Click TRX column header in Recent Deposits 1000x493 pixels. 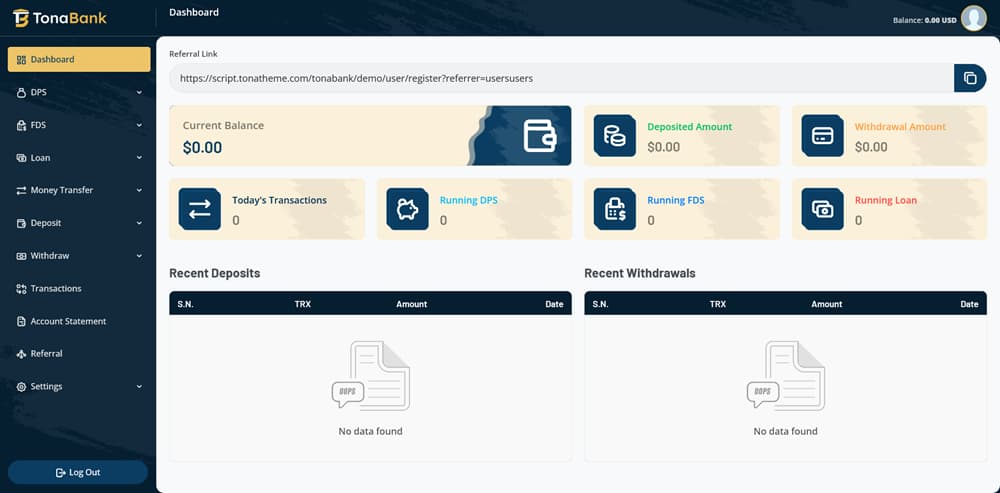tap(302, 304)
